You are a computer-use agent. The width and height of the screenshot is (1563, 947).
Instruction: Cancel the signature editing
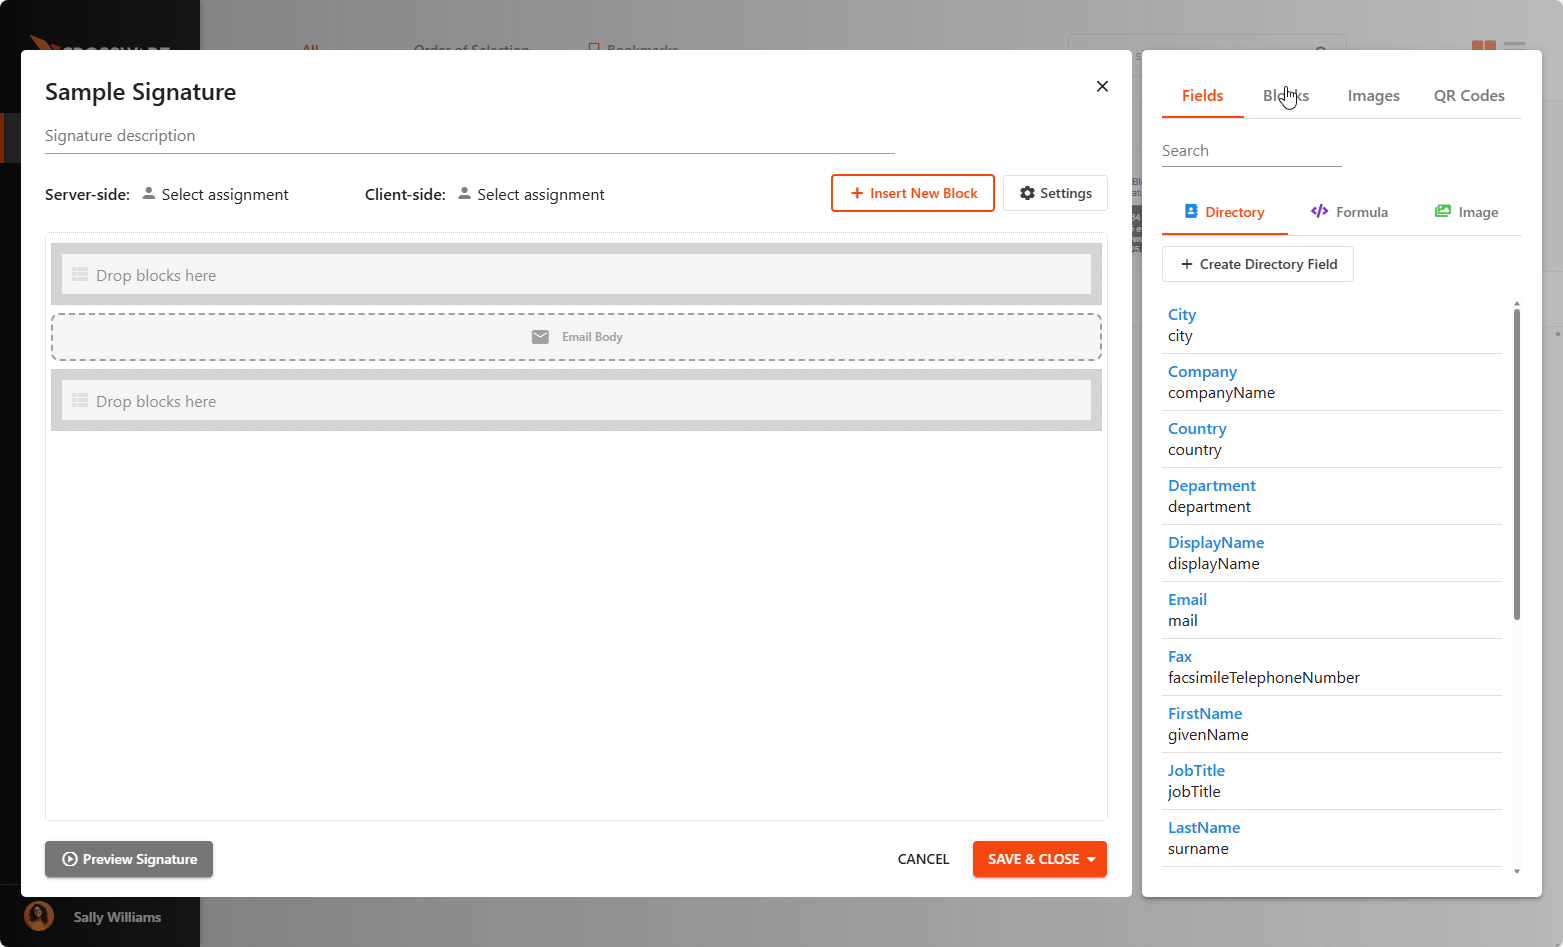coord(922,859)
